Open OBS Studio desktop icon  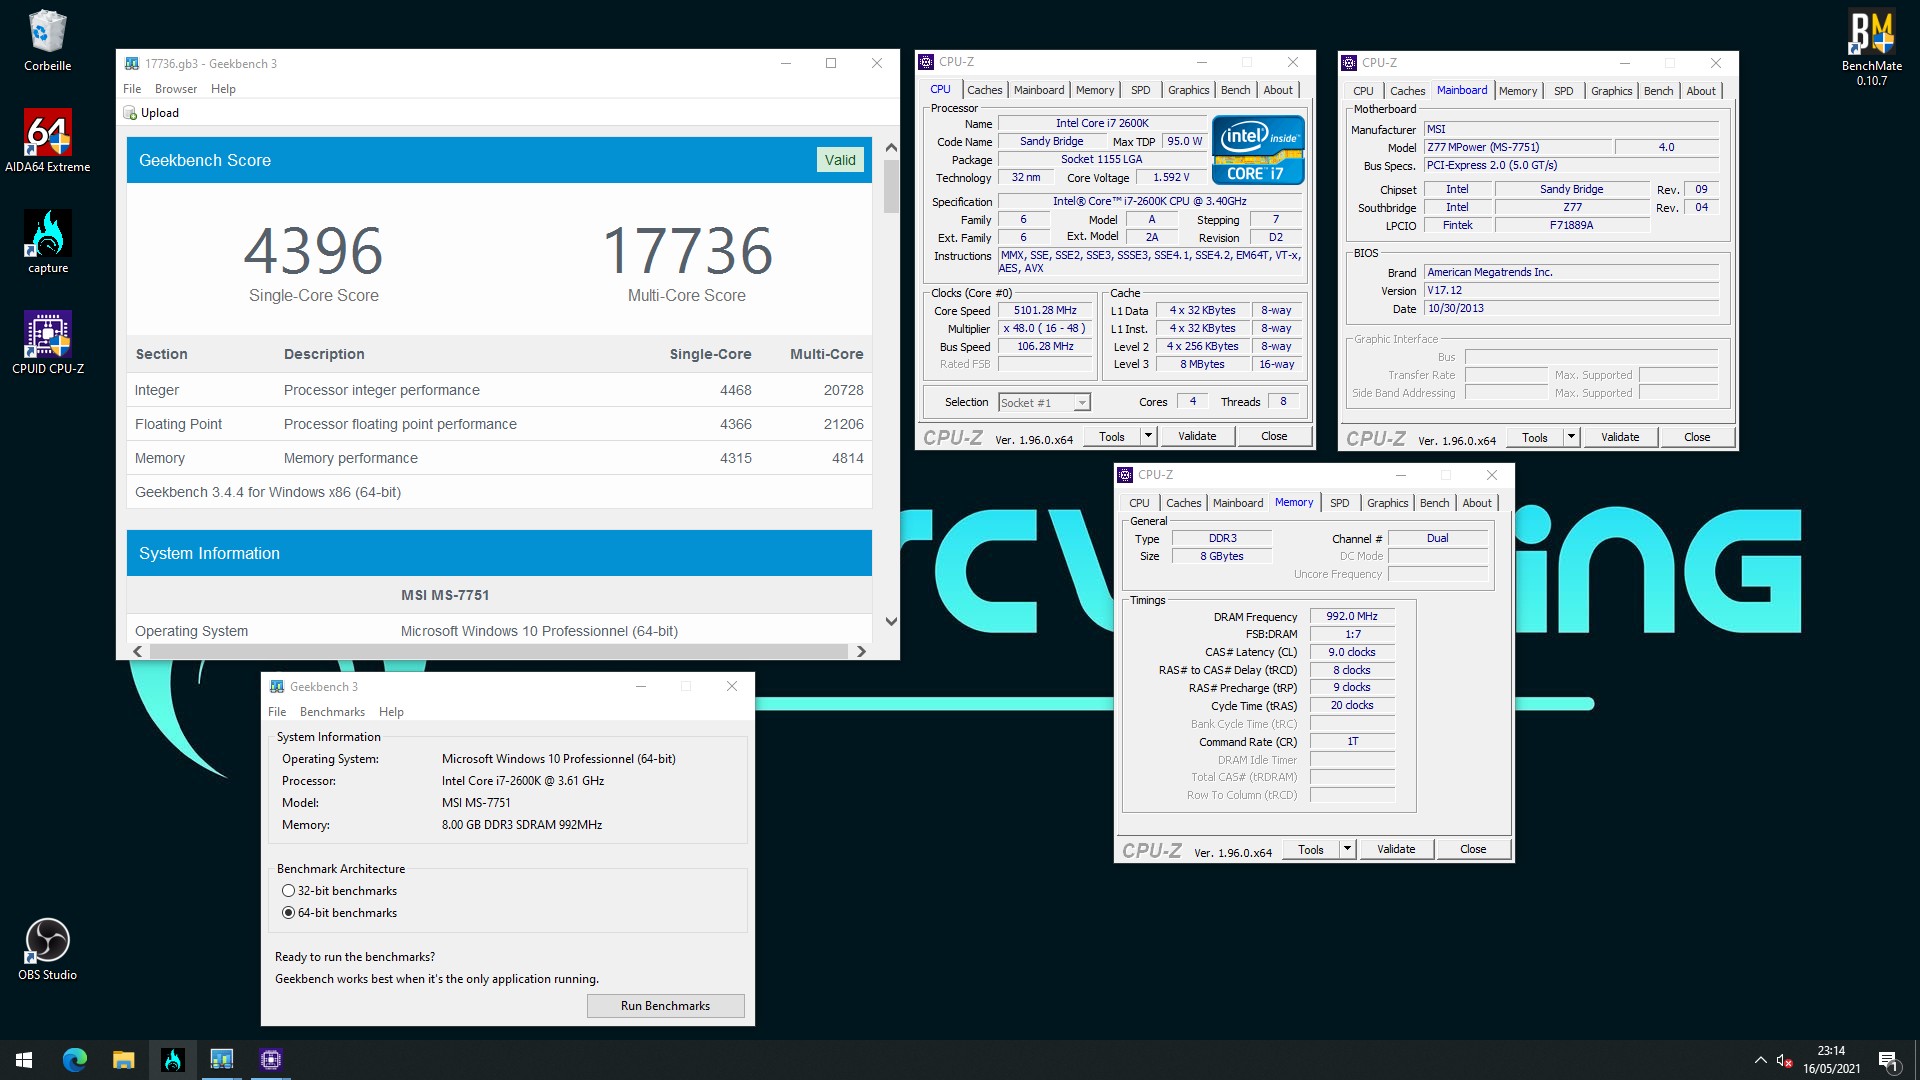click(x=47, y=948)
